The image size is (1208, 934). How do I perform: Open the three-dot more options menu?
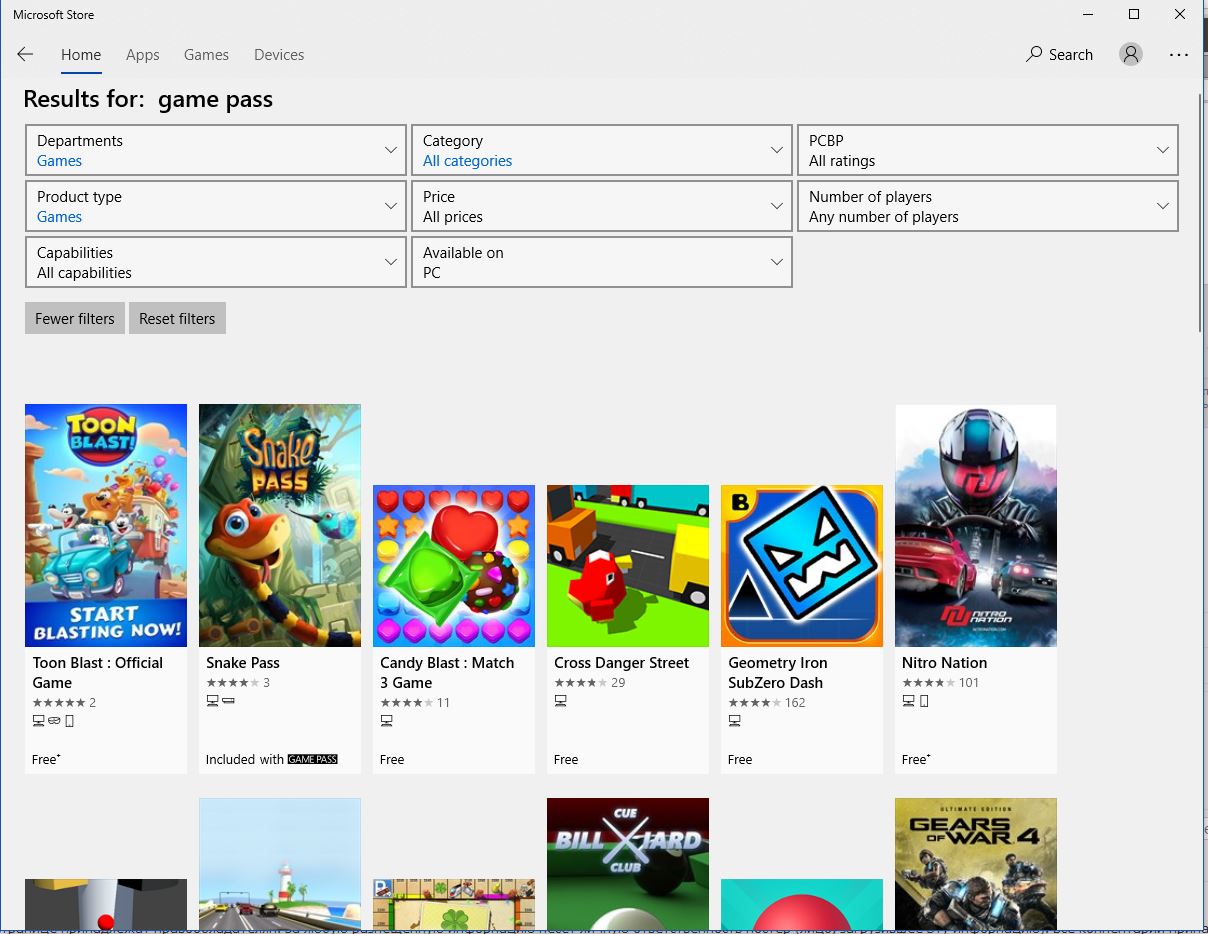[1179, 55]
